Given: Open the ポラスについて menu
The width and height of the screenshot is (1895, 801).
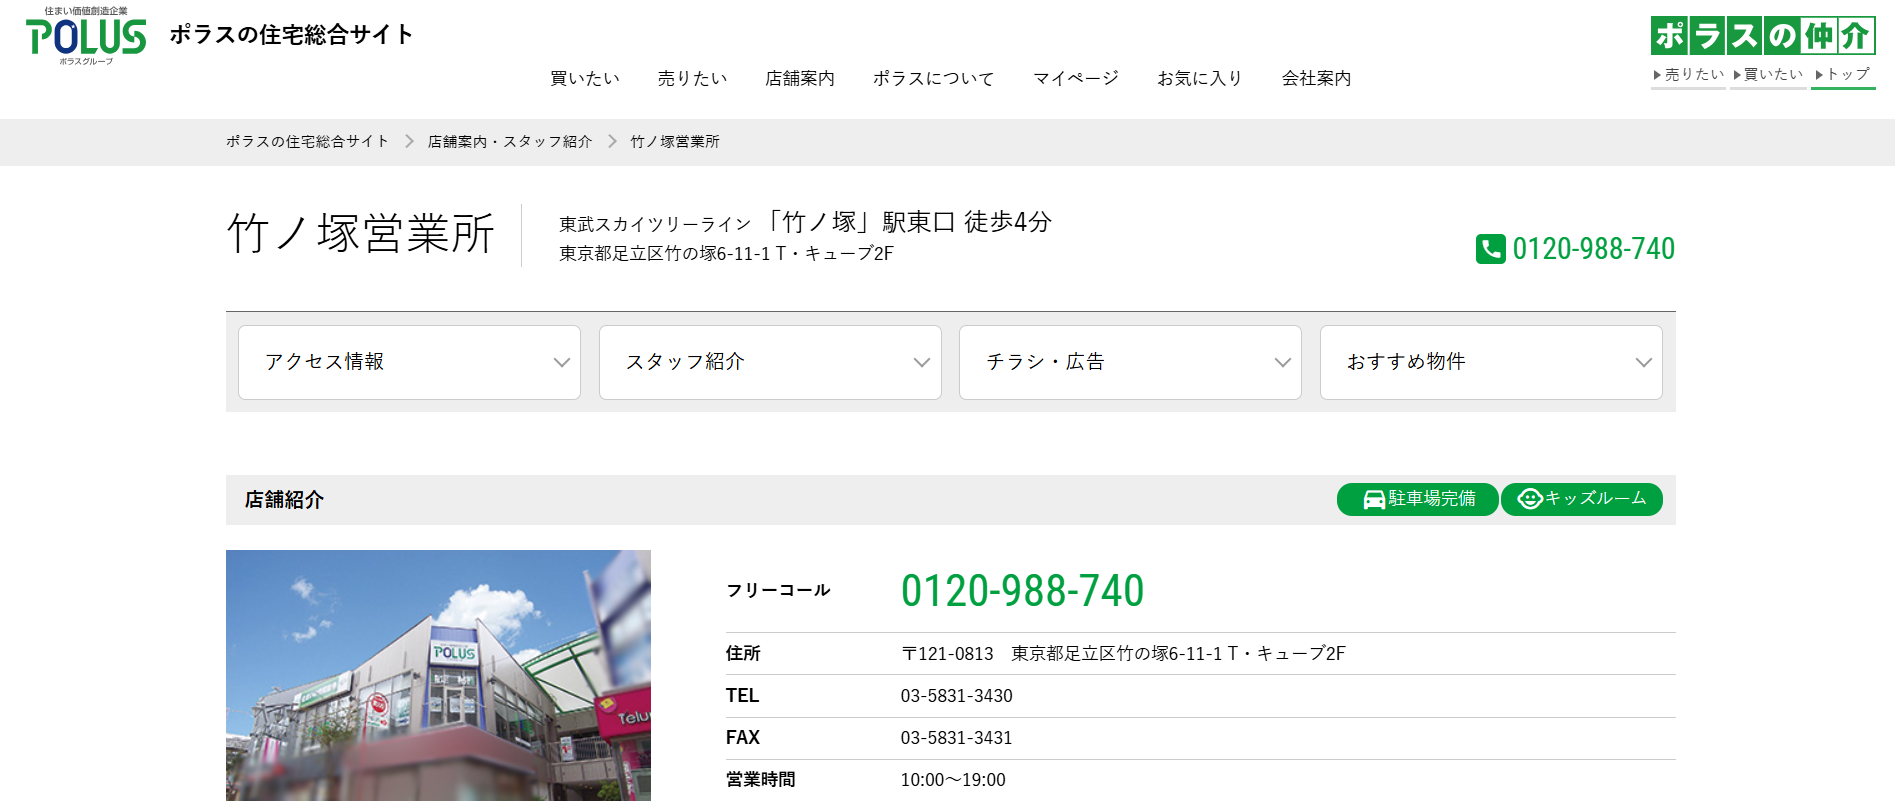Looking at the screenshot, I should (934, 78).
